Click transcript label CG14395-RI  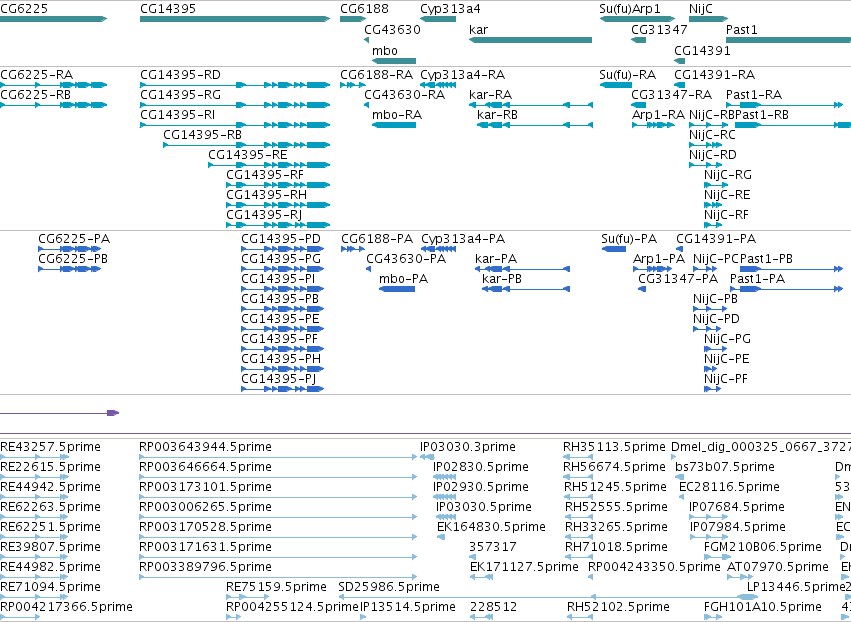[x=177, y=115]
